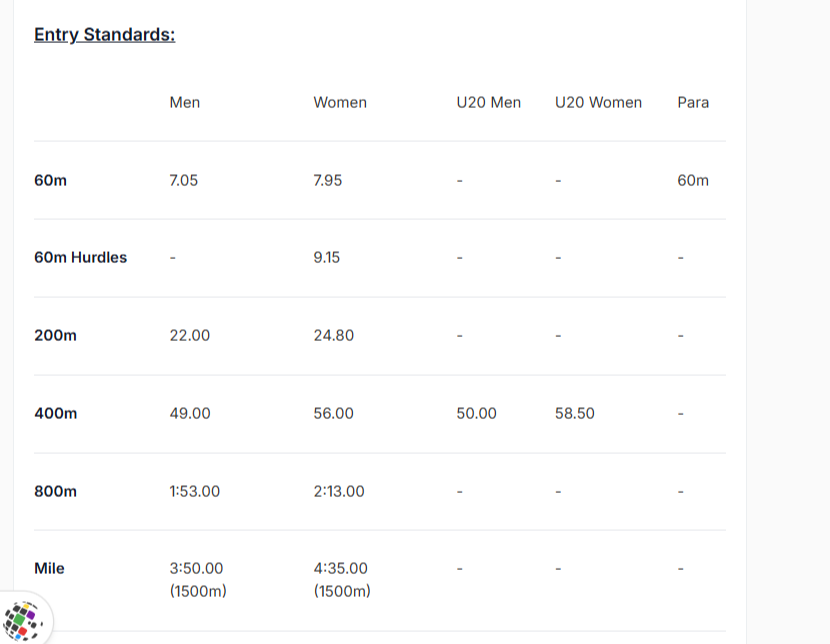The height and width of the screenshot is (644, 830).
Task: Click the Entry Standards heading
Action: [x=104, y=35]
